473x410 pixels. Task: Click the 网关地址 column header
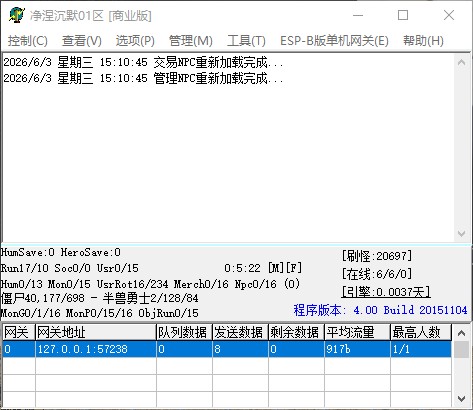point(96,332)
